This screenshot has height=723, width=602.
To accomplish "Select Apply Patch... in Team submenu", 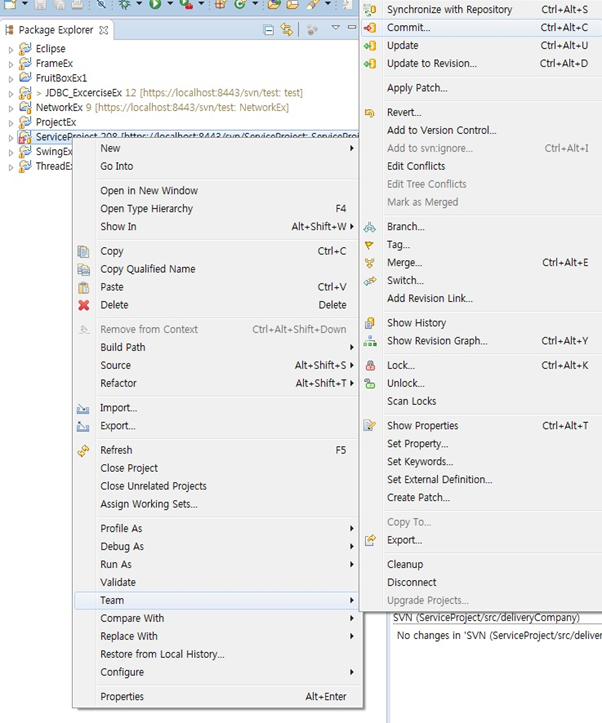I will pyautogui.click(x=482, y=88).
